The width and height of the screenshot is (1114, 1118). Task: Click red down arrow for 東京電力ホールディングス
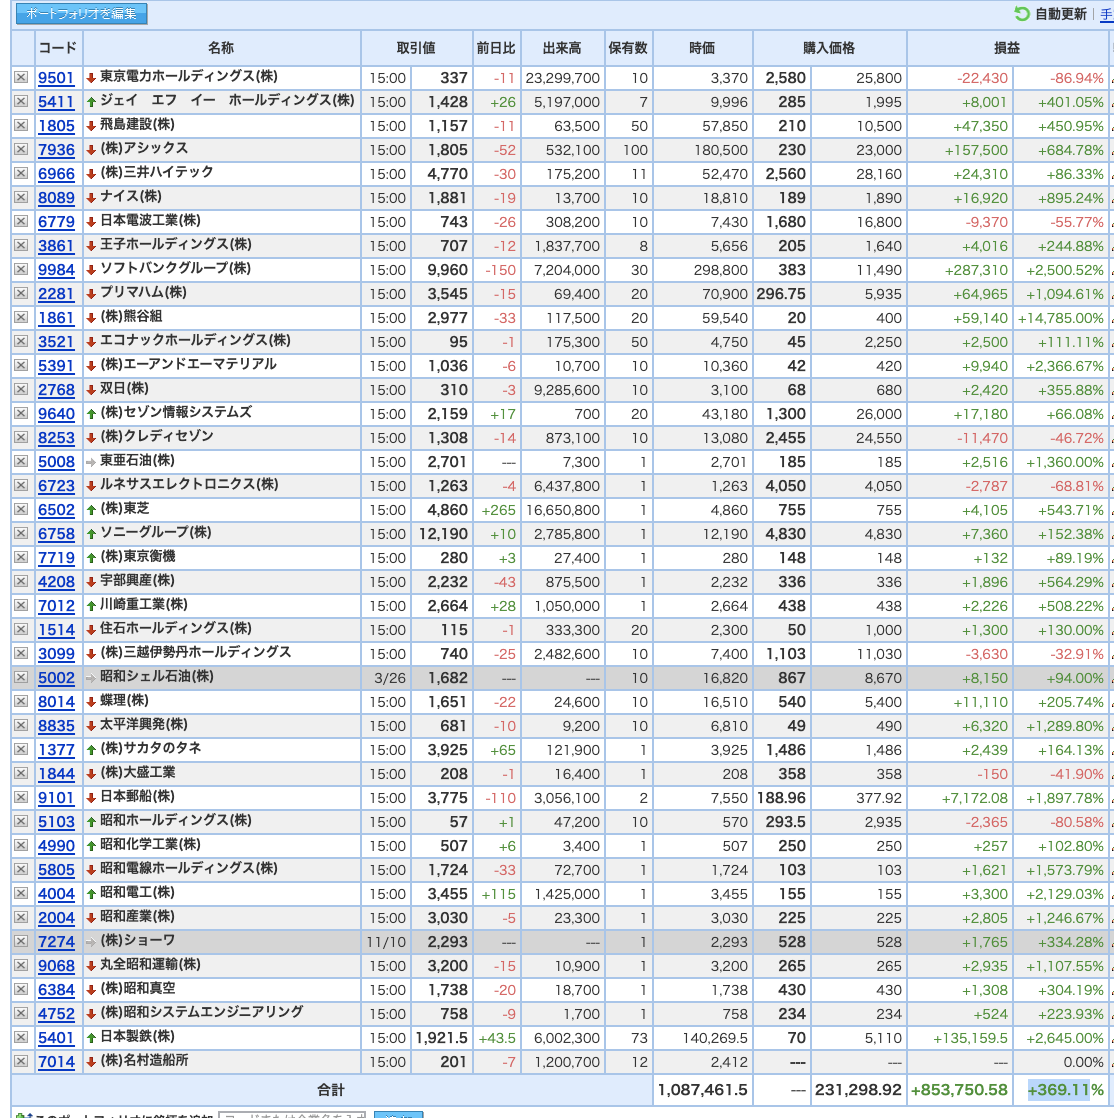(x=91, y=78)
